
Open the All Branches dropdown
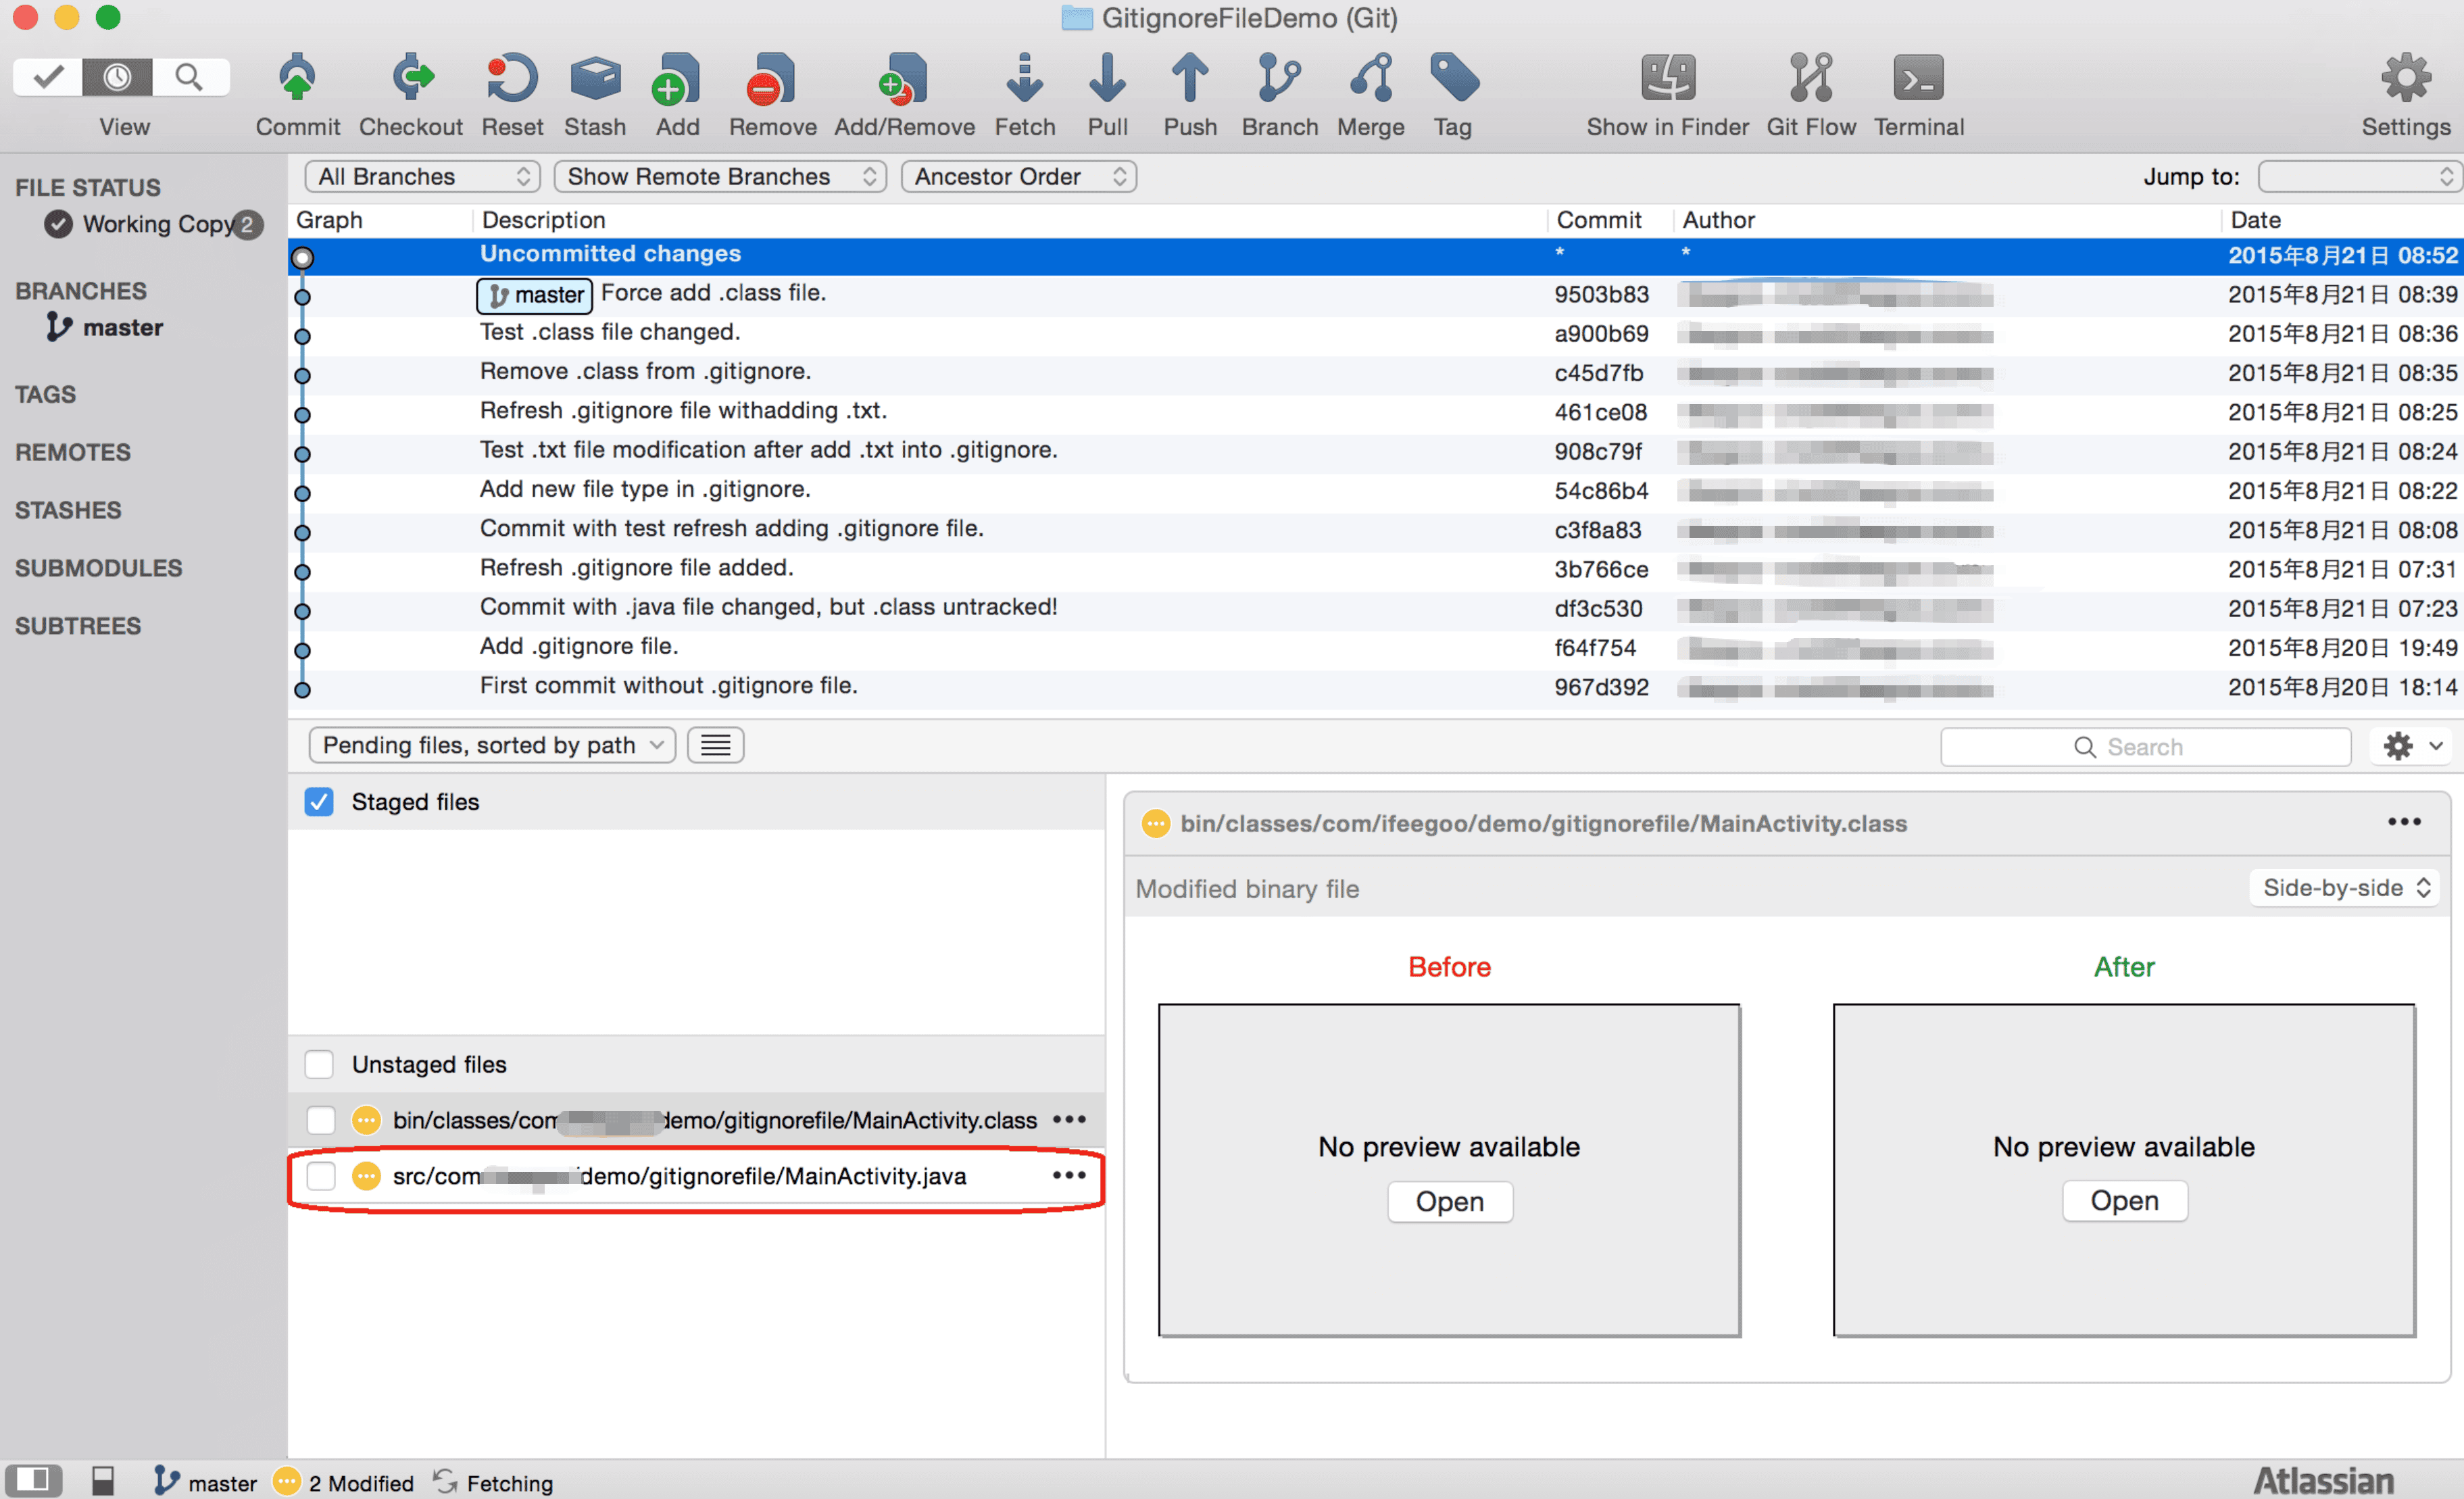click(x=422, y=176)
